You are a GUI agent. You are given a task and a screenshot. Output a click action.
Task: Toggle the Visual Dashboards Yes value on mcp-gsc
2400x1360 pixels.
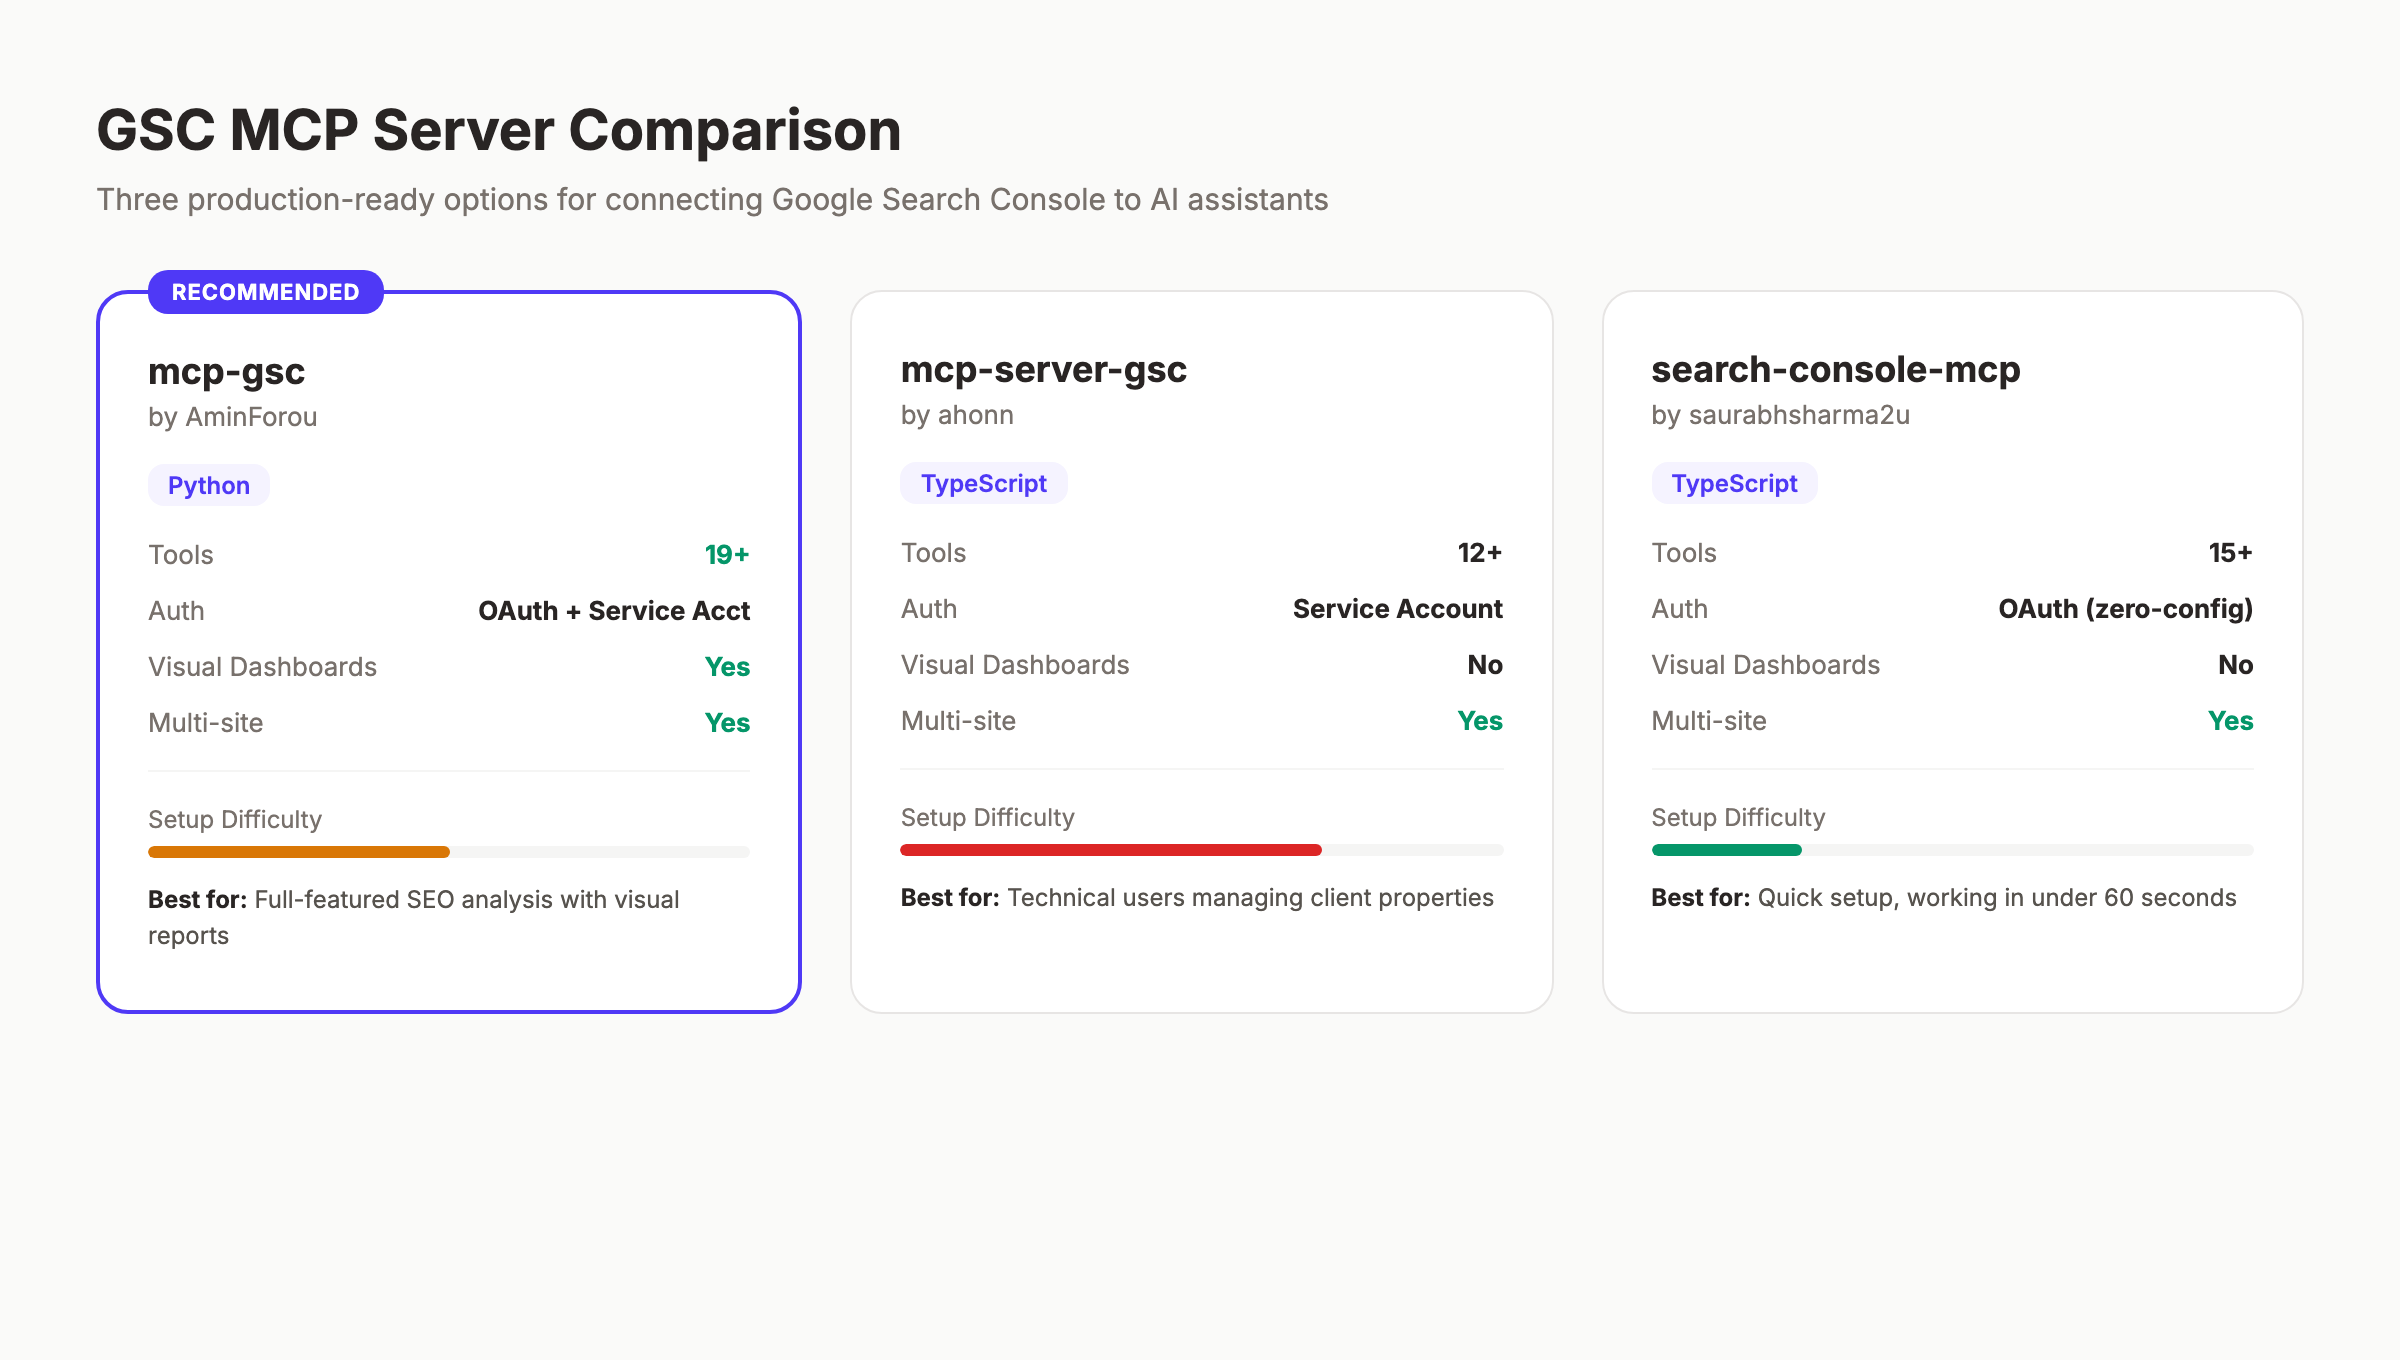pos(726,666)
